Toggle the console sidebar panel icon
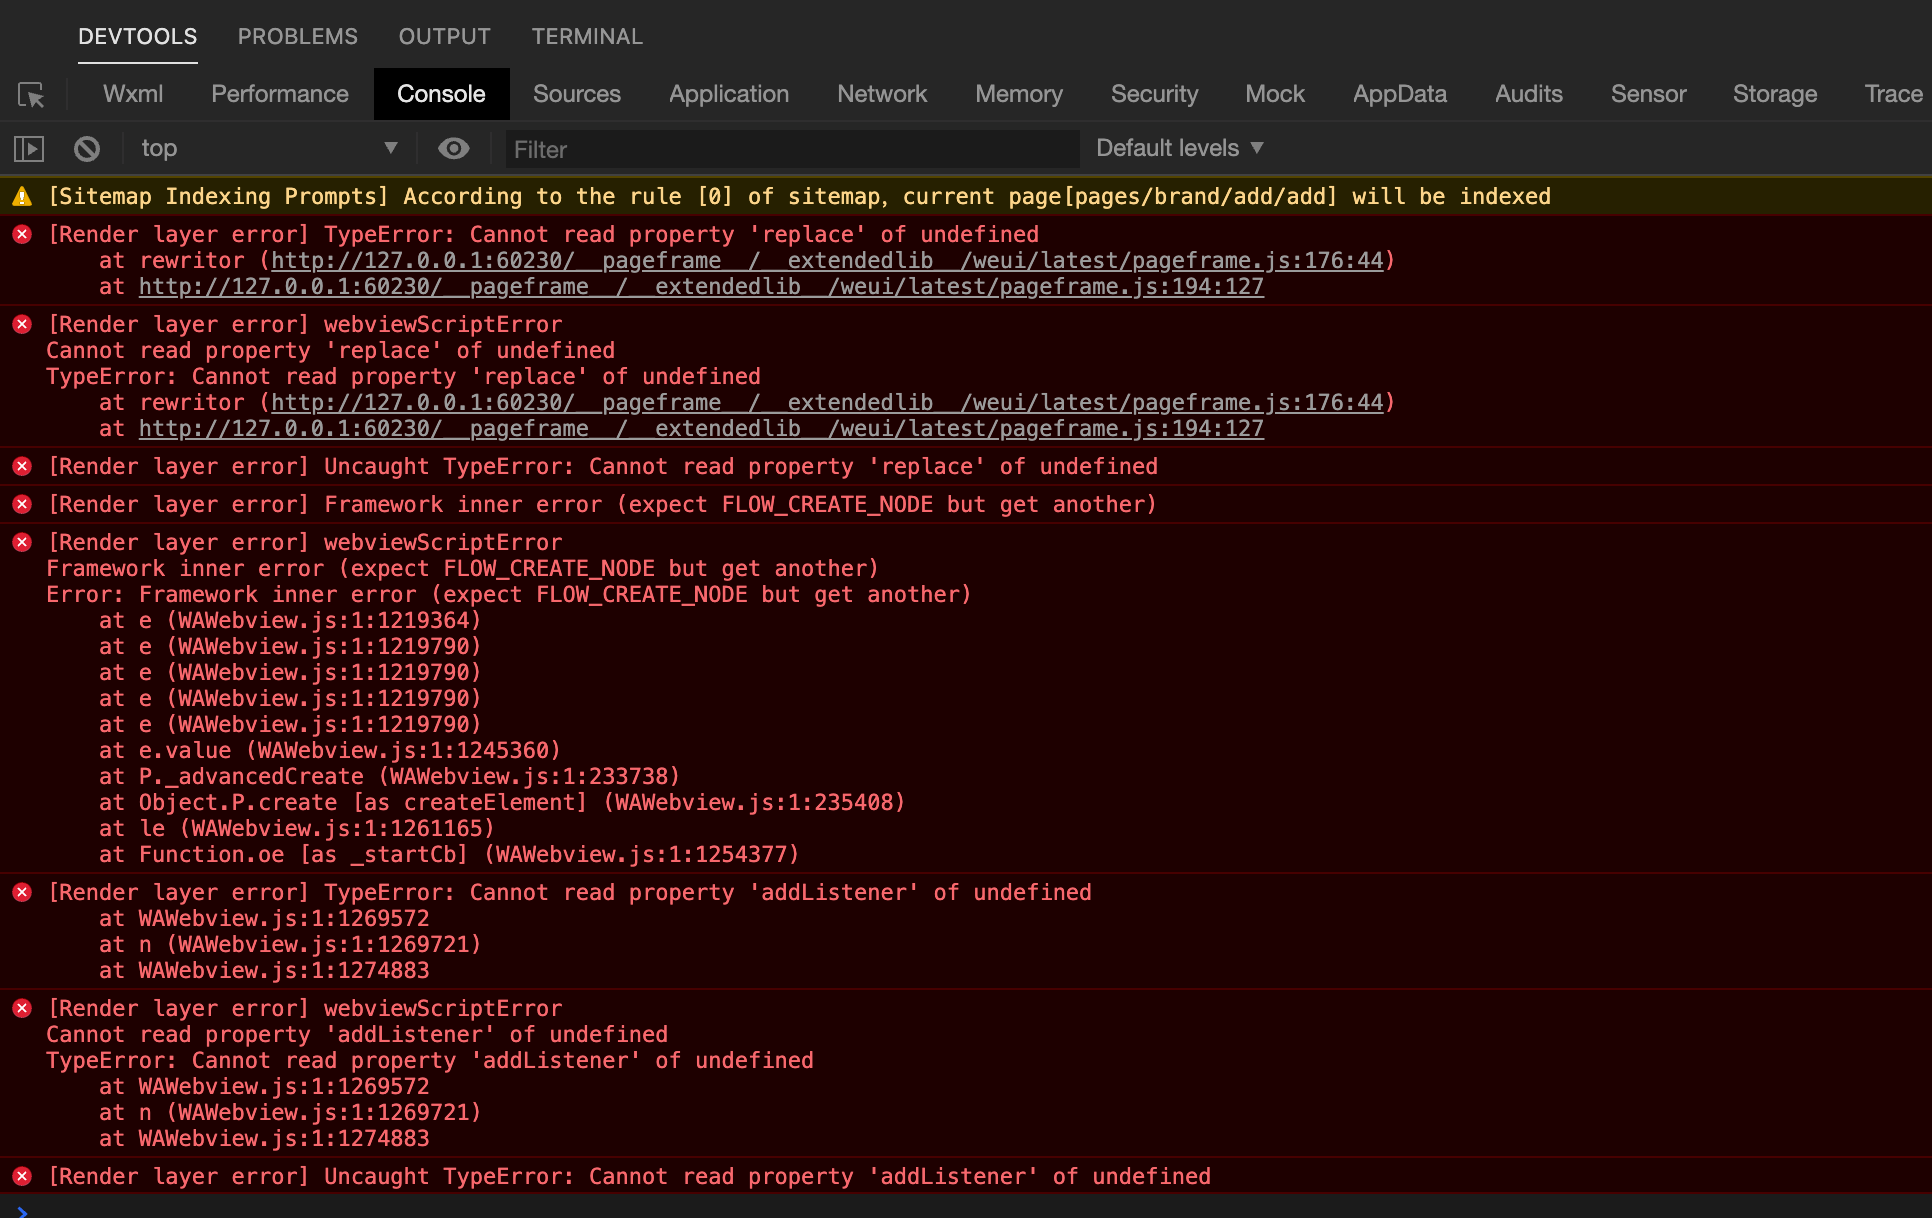This screenshot has width=1932, height=1218. pyautogui.click(x=29, y=149)
